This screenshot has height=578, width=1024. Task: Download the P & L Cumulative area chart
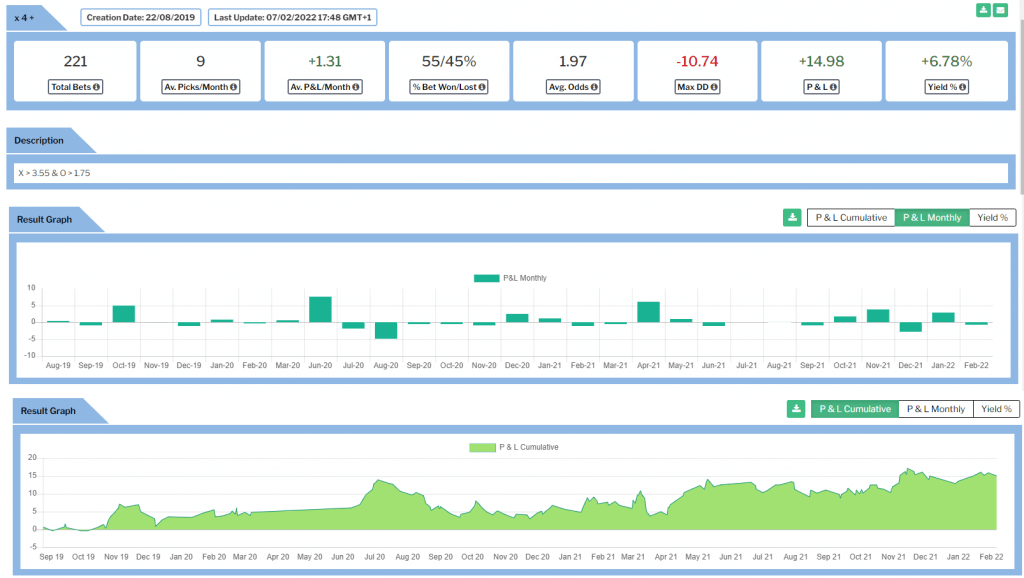(x=796, y=408)
